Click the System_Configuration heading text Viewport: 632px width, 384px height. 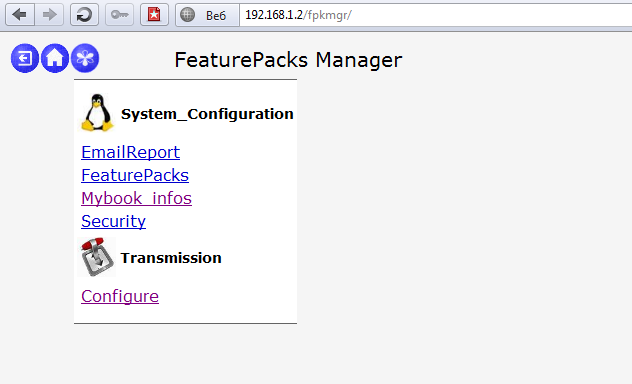(x=207, y=114)
